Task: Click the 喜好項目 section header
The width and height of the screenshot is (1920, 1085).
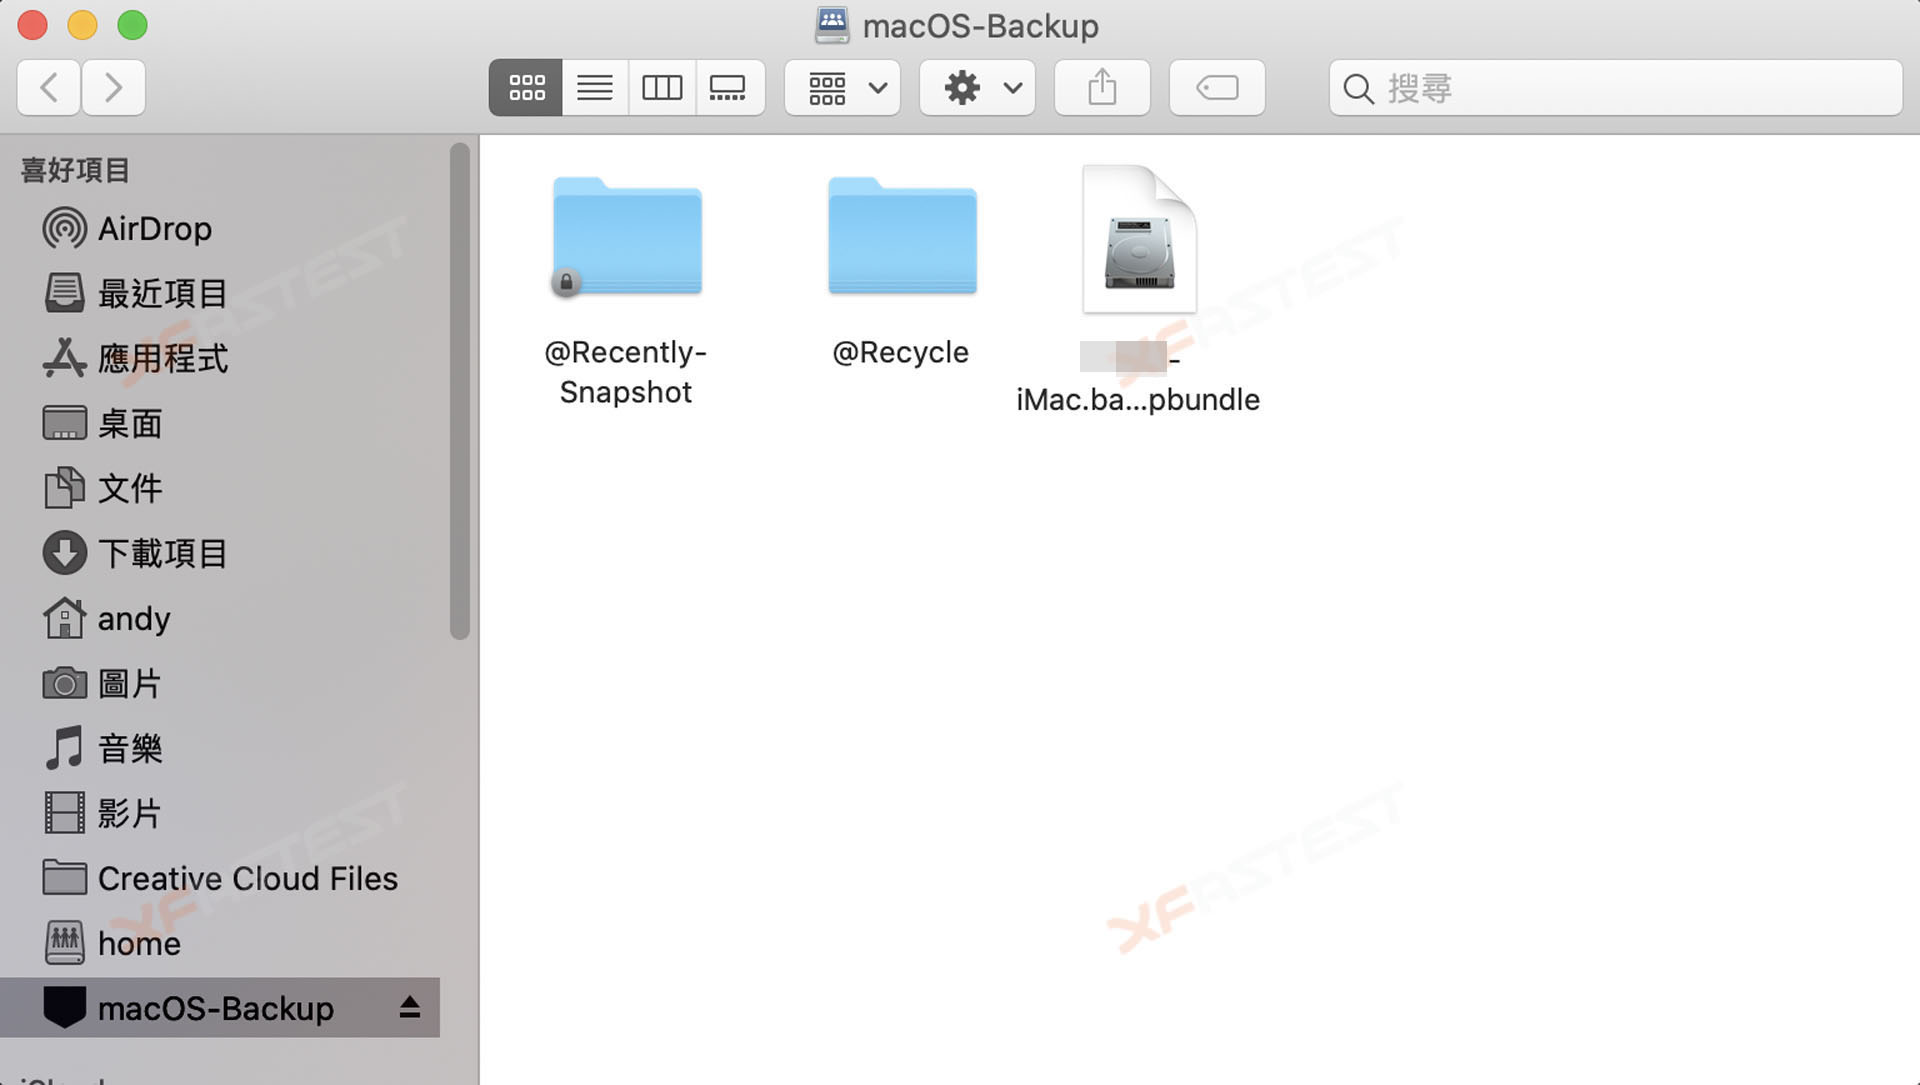Action: tap(75, 171)
